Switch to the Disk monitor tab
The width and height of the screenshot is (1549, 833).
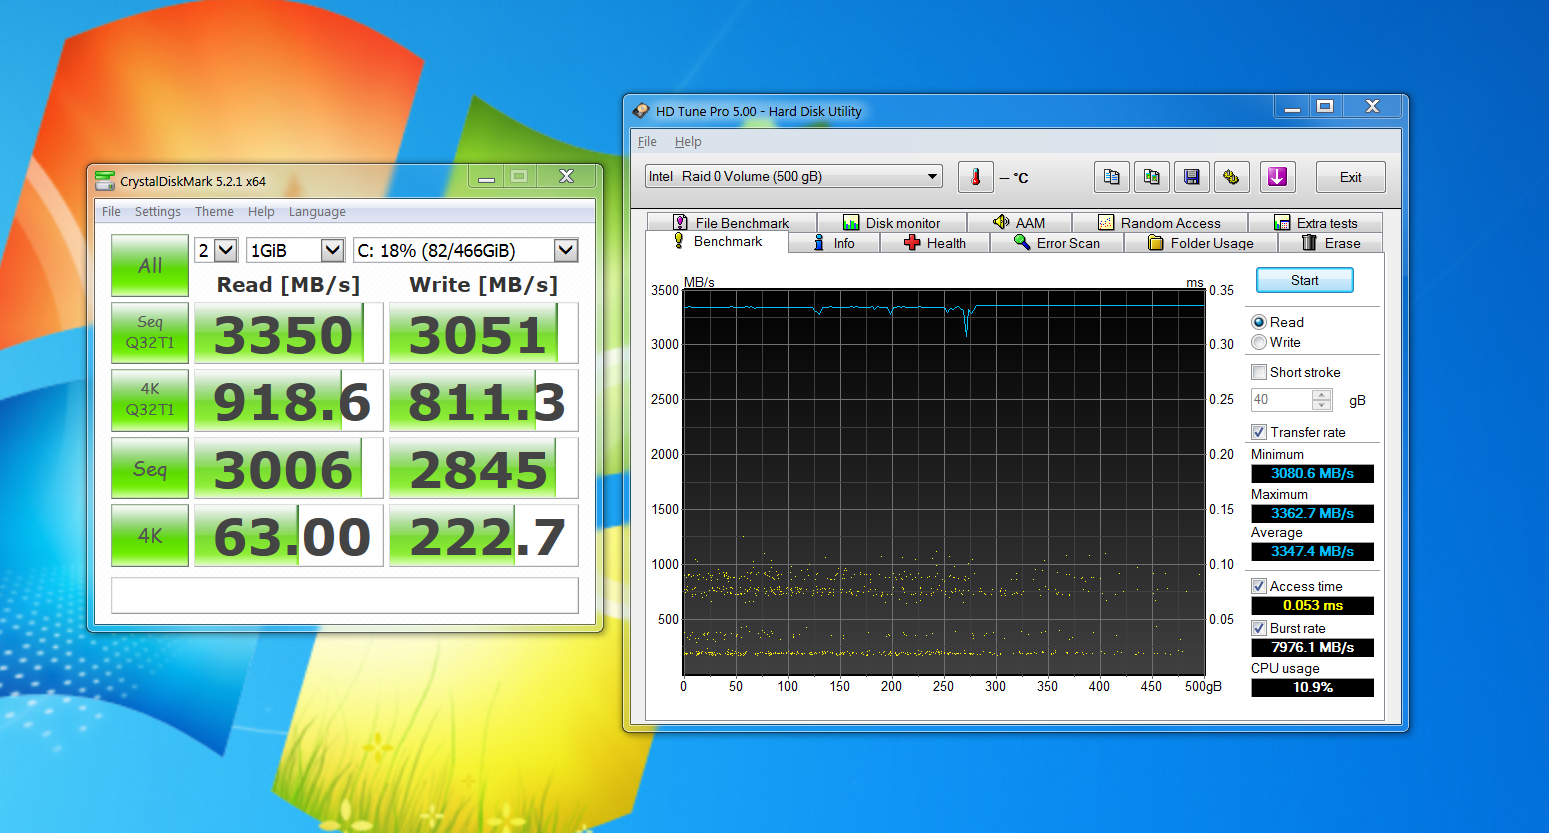tap(892, 223)
